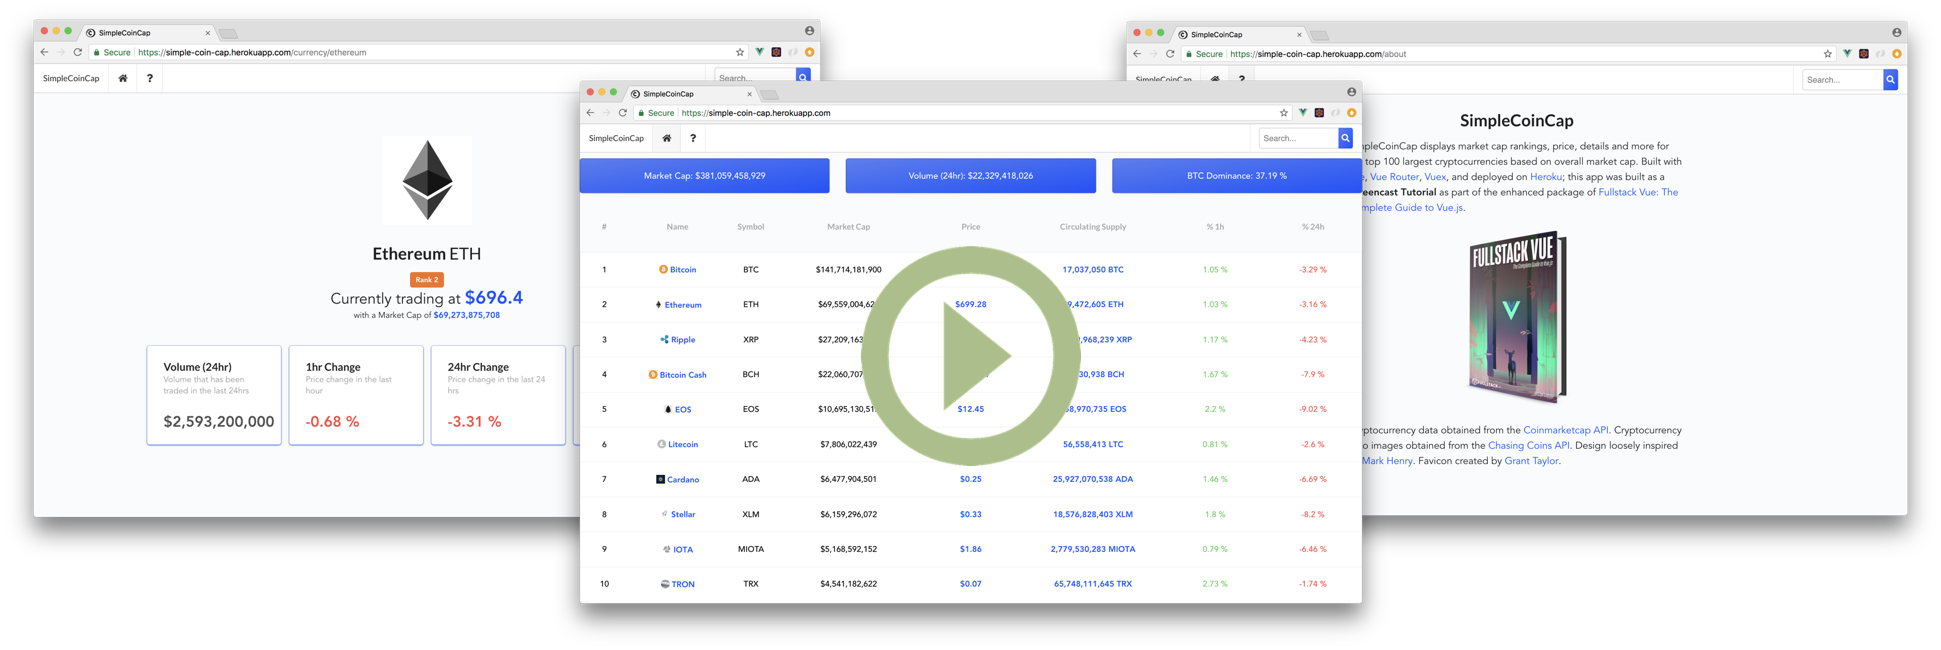This screenshot has height=650, width=1941.
Task: Click the 24hr Change card
Action: 498,395
